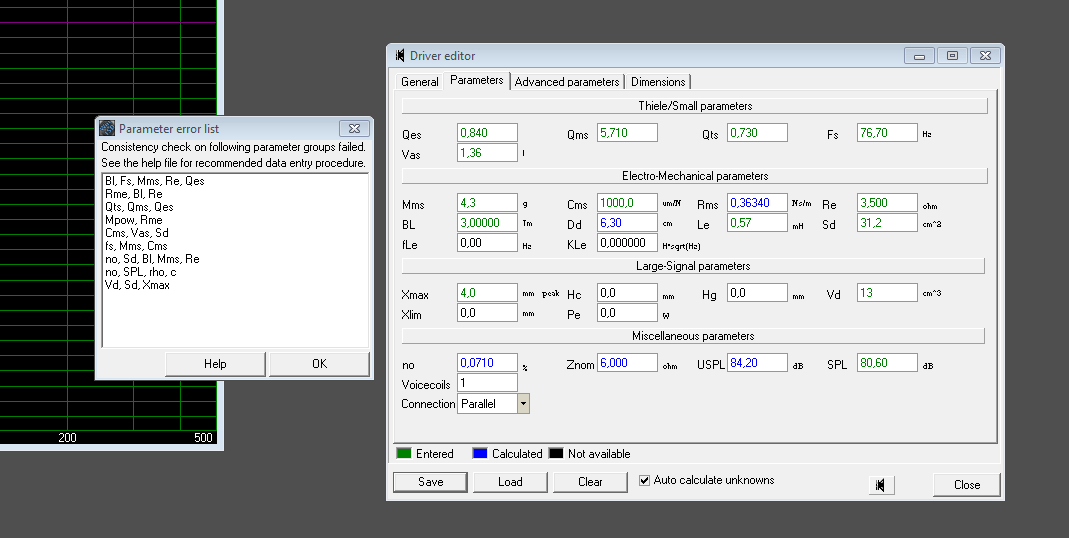1069x538 pixels.
Task: Click the speaker icon button near Close
Action: (x=881, y=484)
